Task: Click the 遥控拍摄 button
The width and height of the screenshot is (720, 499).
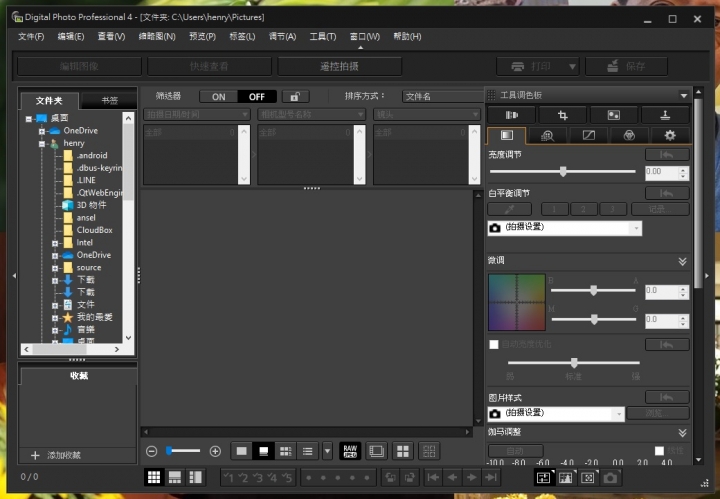Action: coord(339,66)
